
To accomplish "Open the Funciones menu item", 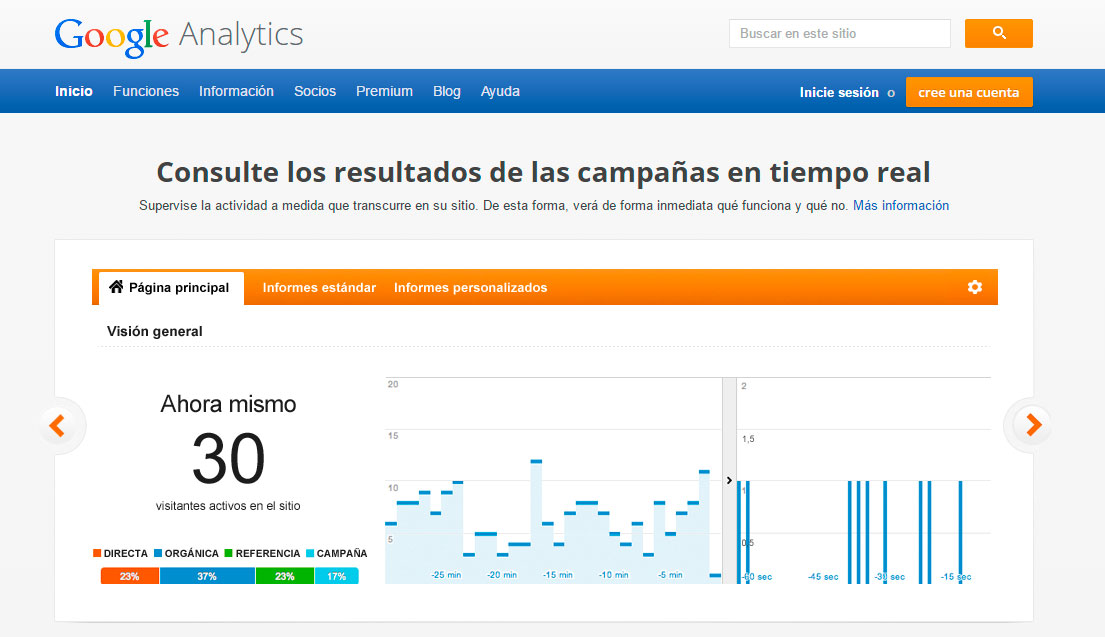I will click(146, 91).
